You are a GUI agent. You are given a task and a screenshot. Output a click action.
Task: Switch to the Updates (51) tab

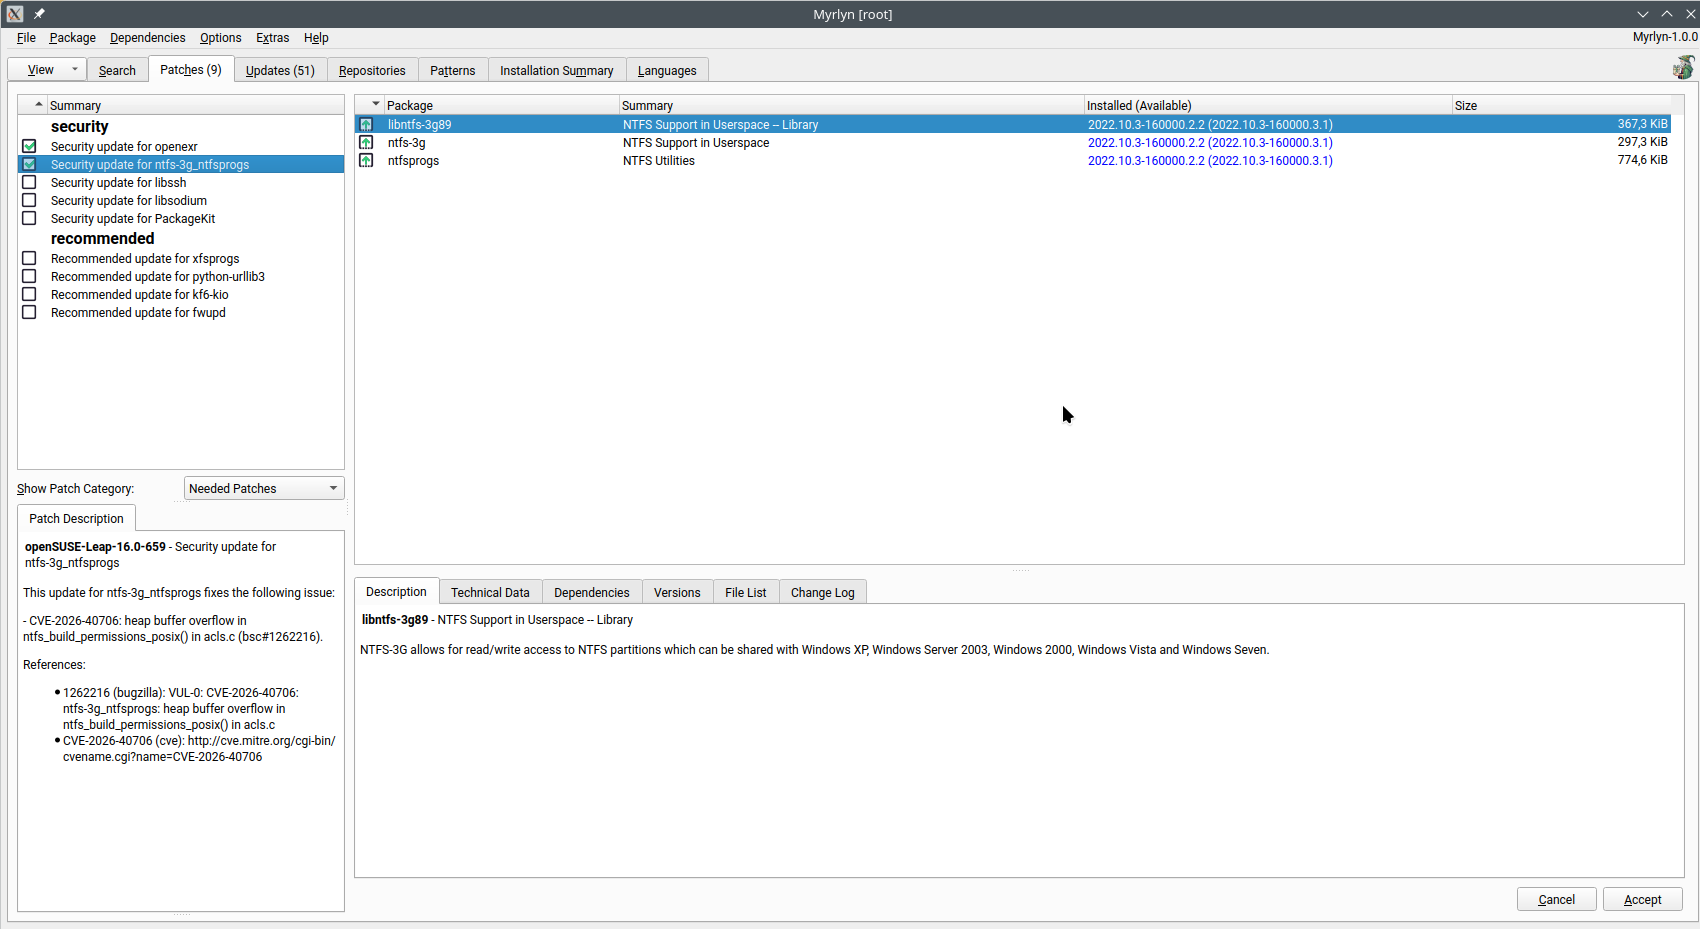(280, 71)
